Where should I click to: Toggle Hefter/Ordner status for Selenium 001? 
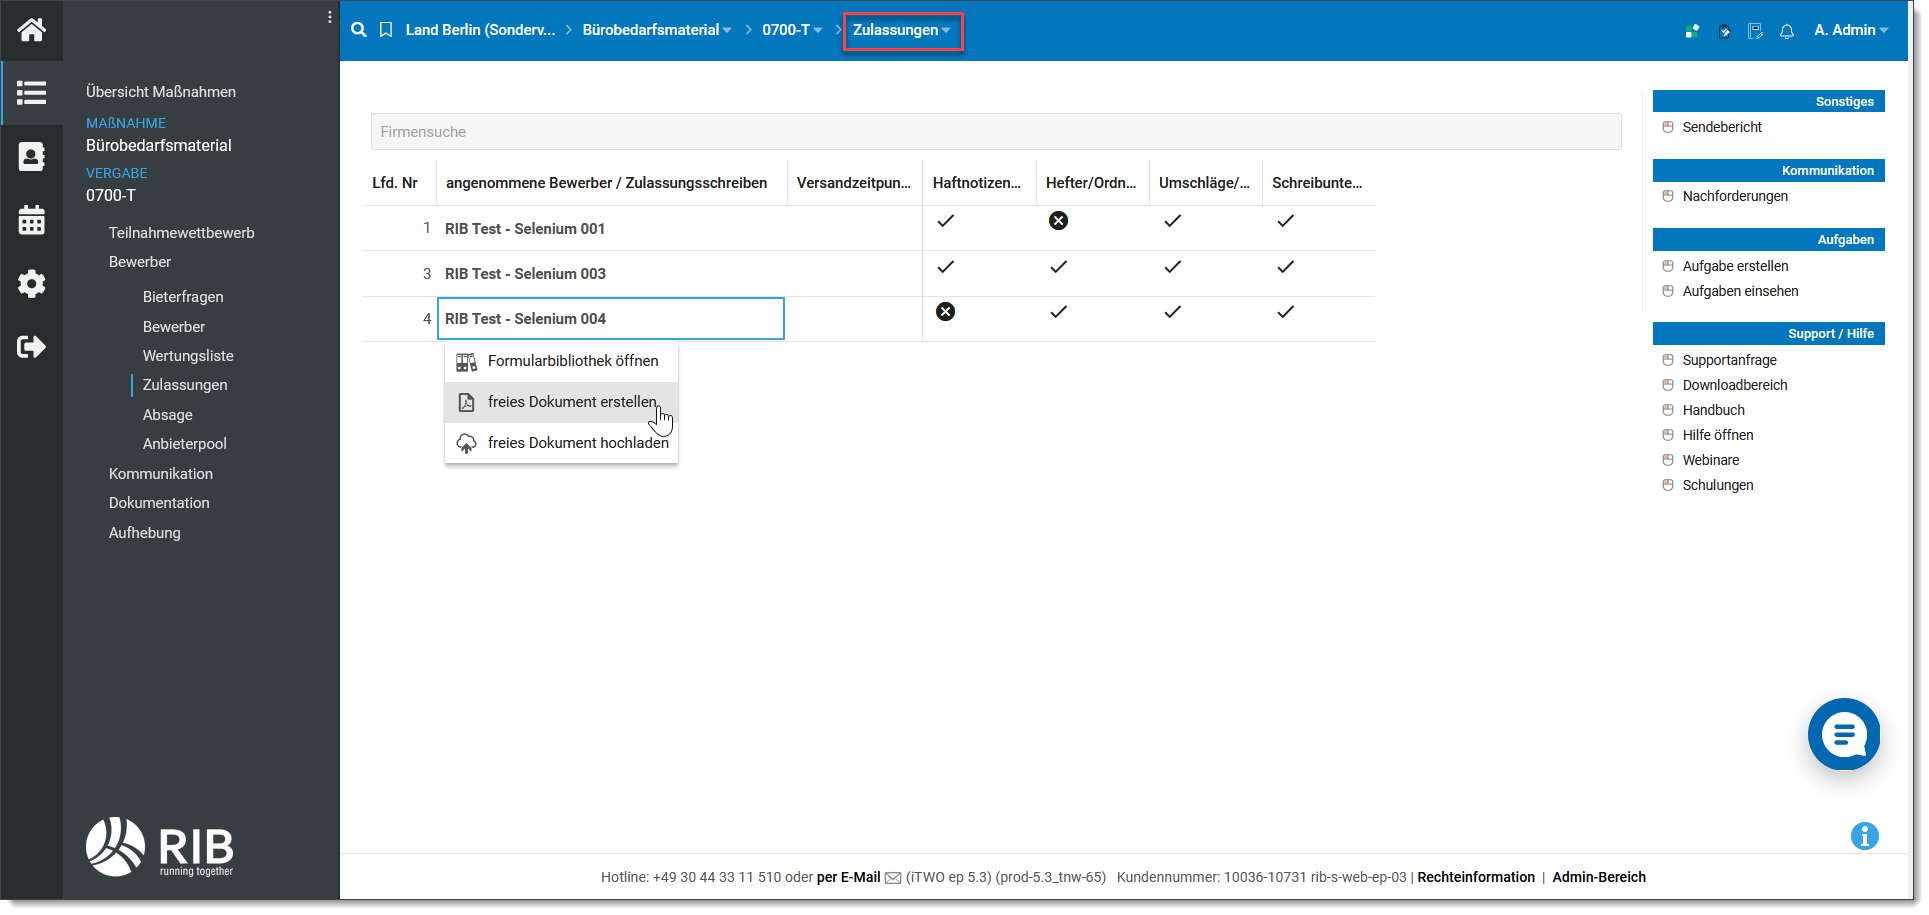tap(1058, 221)
